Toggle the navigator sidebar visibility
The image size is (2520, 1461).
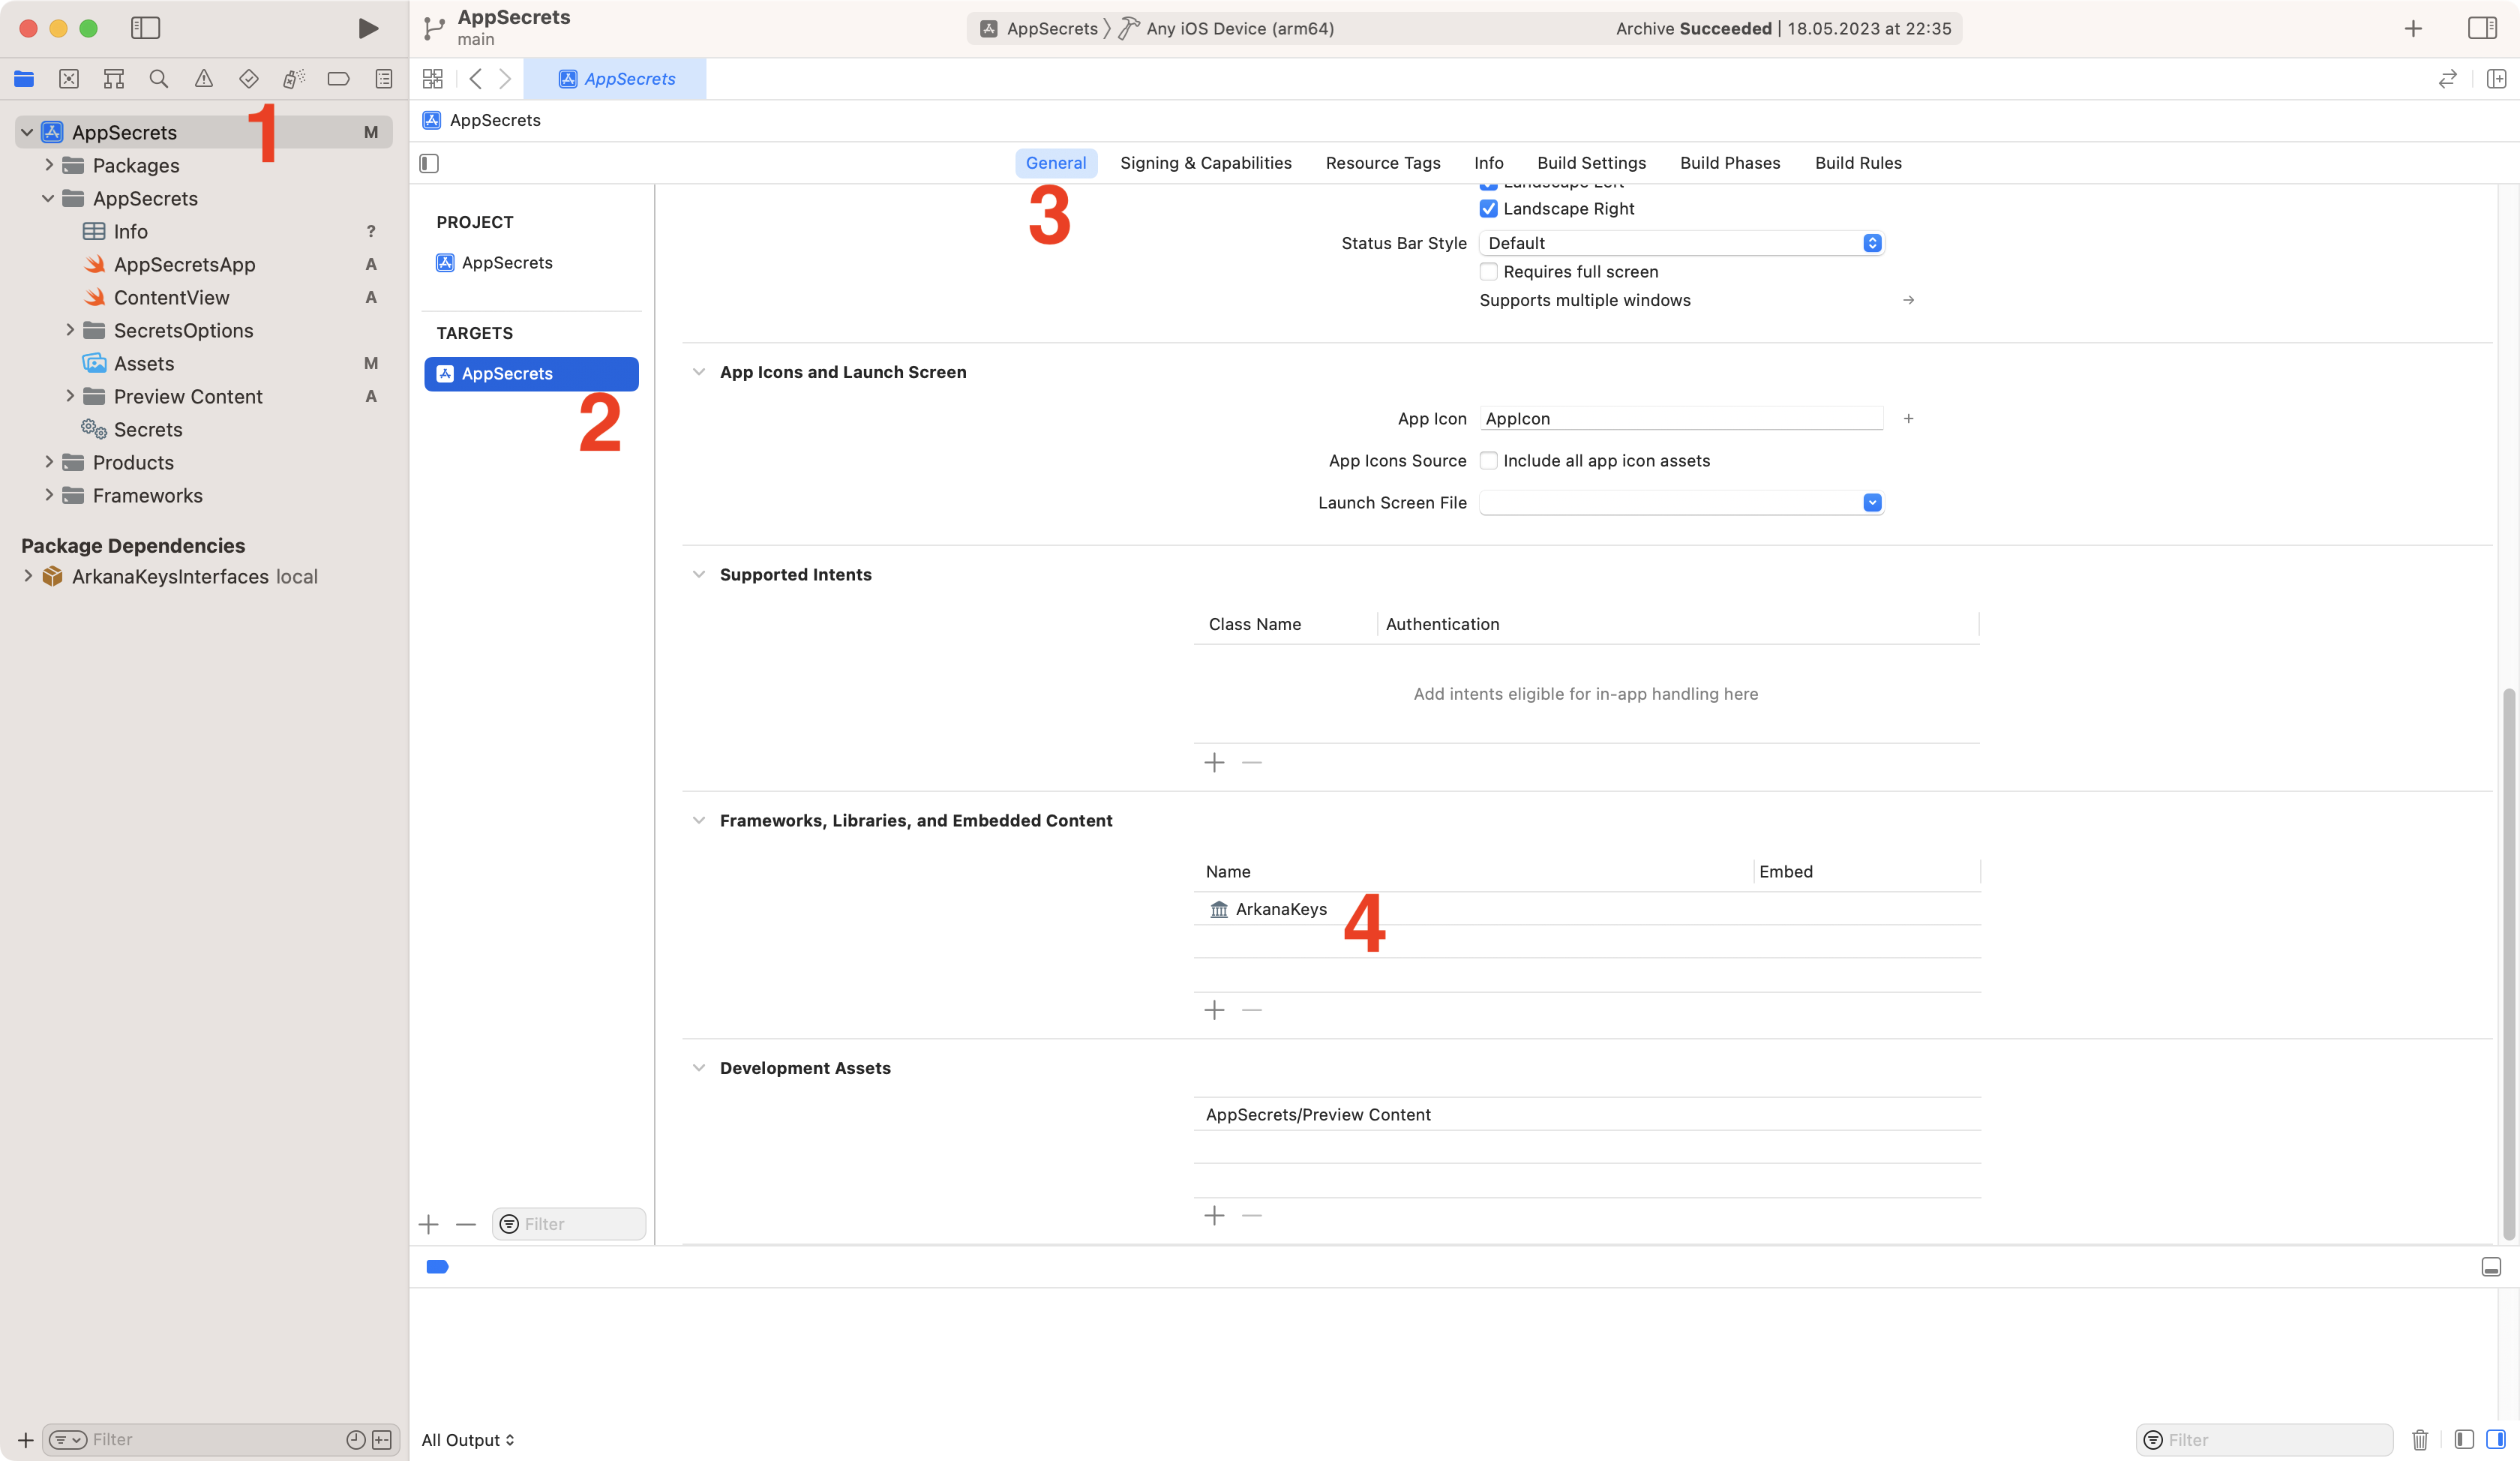point(145,28)
